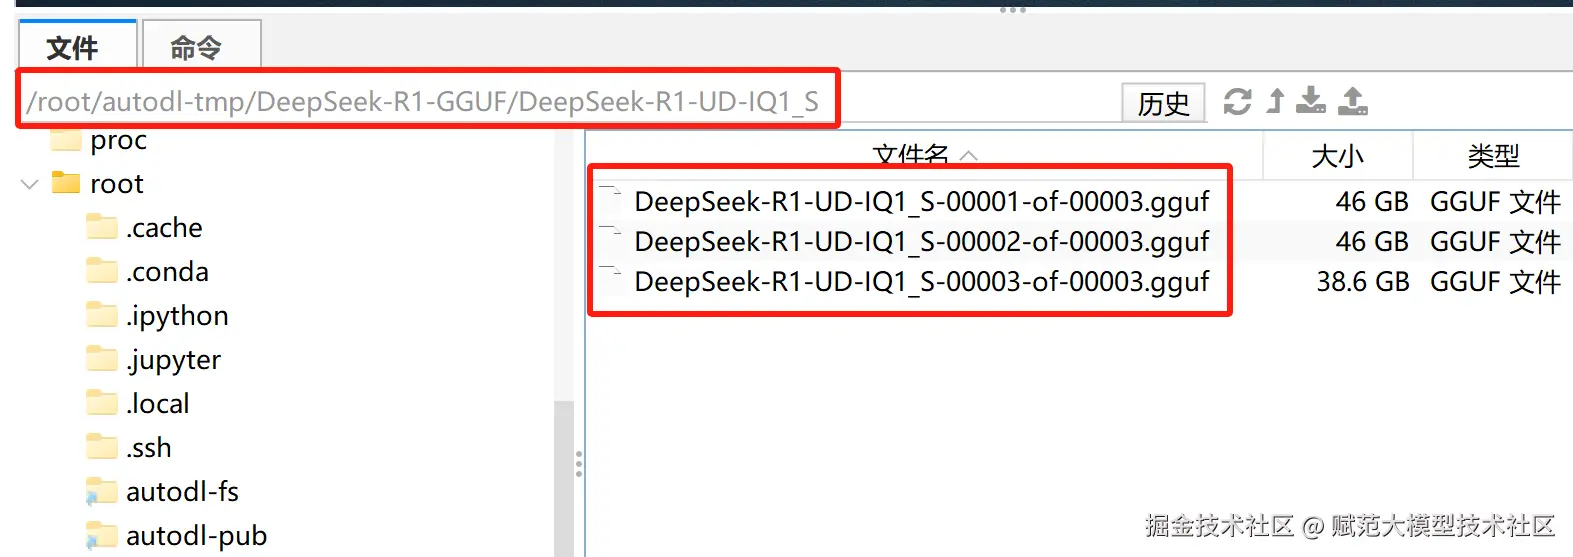
Task: Click file icon of 00002-of-00003.gguf
Action: pos(610,239)
